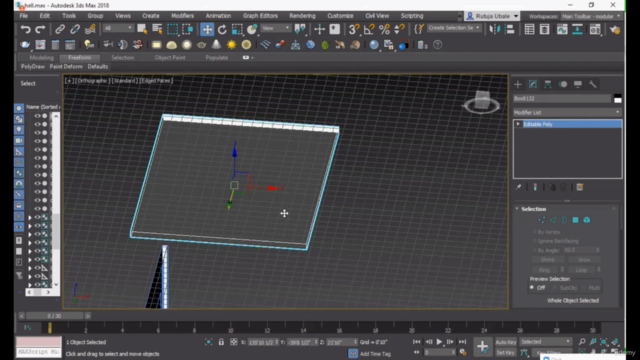Activate the Select Object tool
This screenshot has width=640, height=360.
[x=142, y=29]
